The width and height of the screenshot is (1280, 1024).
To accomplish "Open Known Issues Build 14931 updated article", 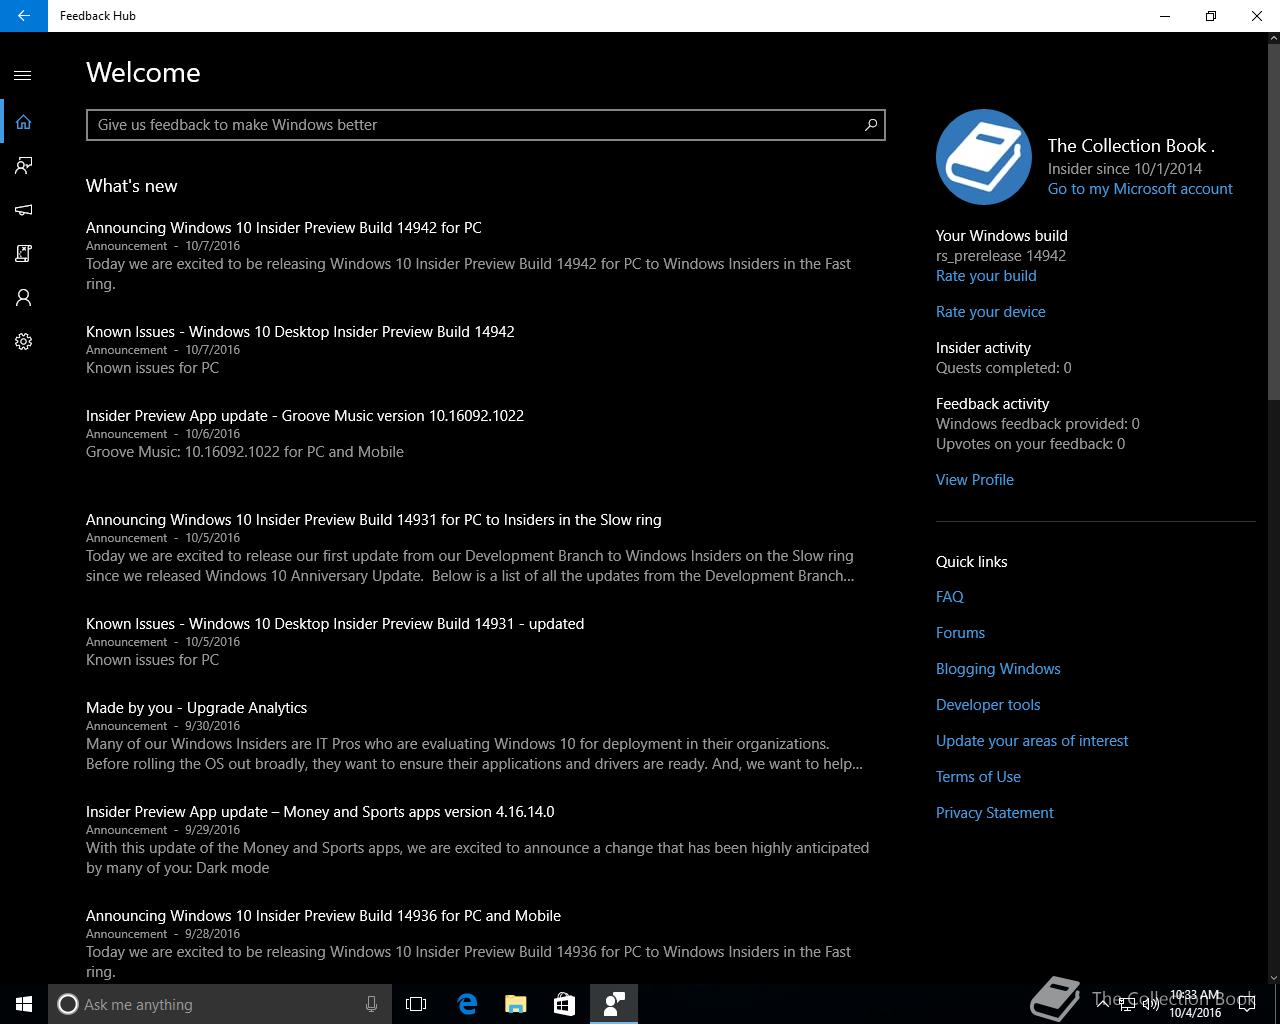I will tap(335, 624).
